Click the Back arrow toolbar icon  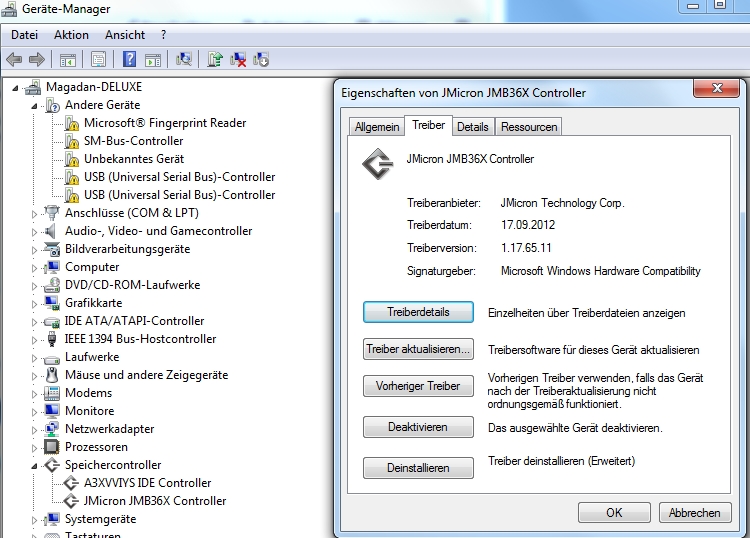(x=14, y=60)
